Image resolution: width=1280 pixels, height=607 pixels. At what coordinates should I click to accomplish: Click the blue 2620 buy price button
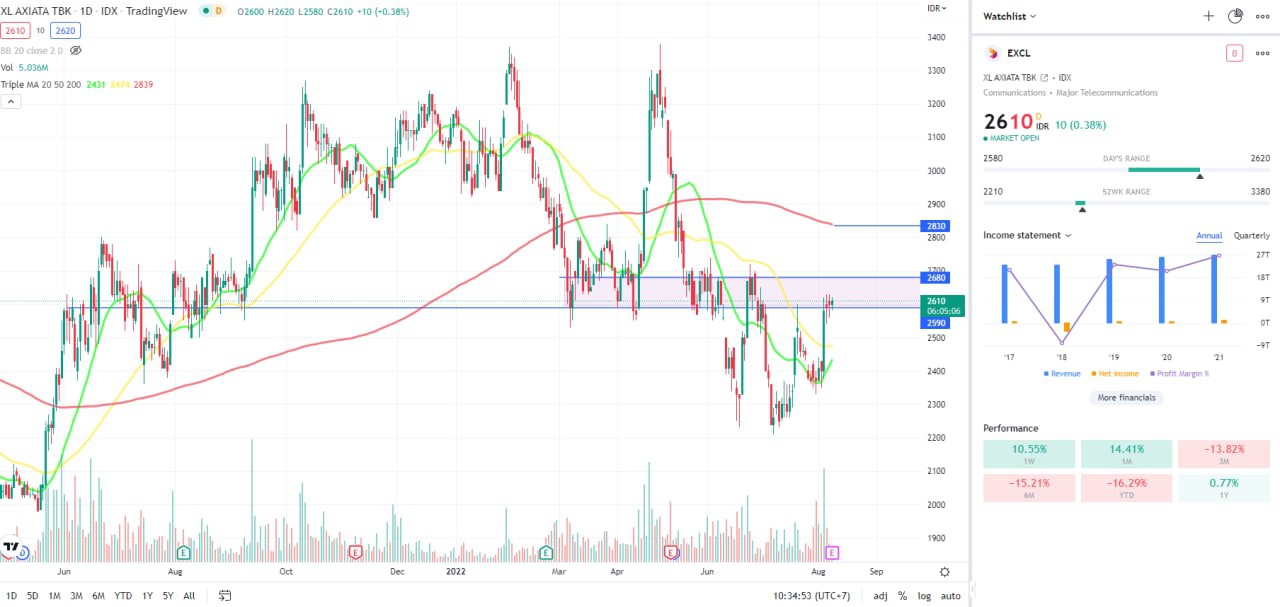pos(65,31)
